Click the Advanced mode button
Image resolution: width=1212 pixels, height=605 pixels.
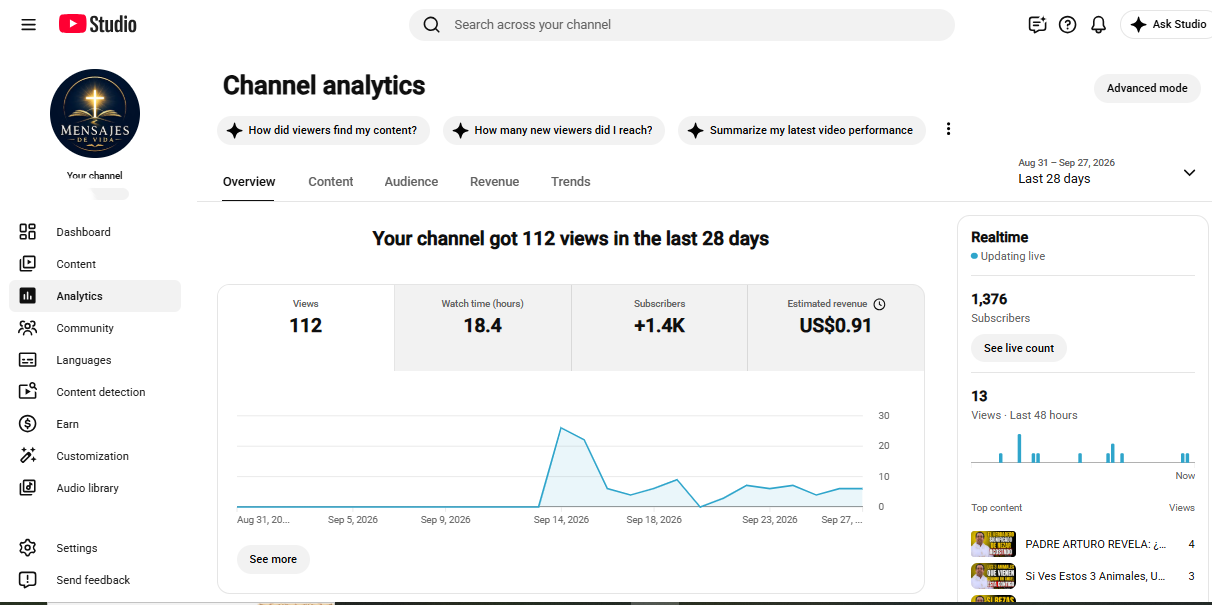click(x=1147, y=88)
